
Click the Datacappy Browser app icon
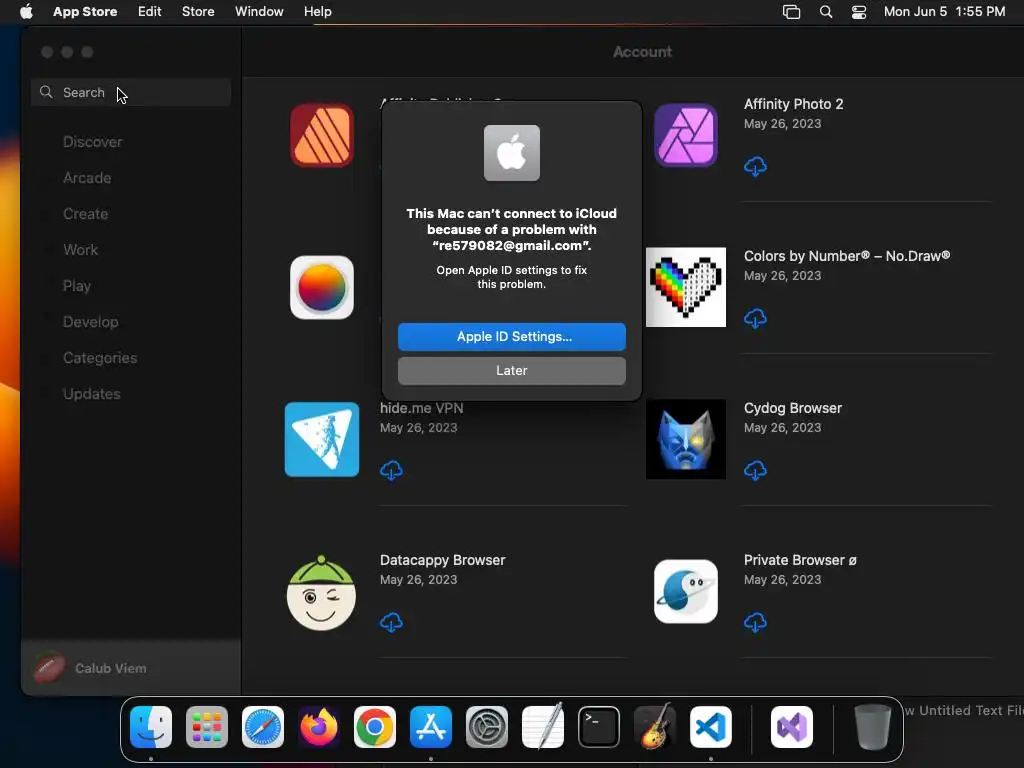click(x=321, y=592)
